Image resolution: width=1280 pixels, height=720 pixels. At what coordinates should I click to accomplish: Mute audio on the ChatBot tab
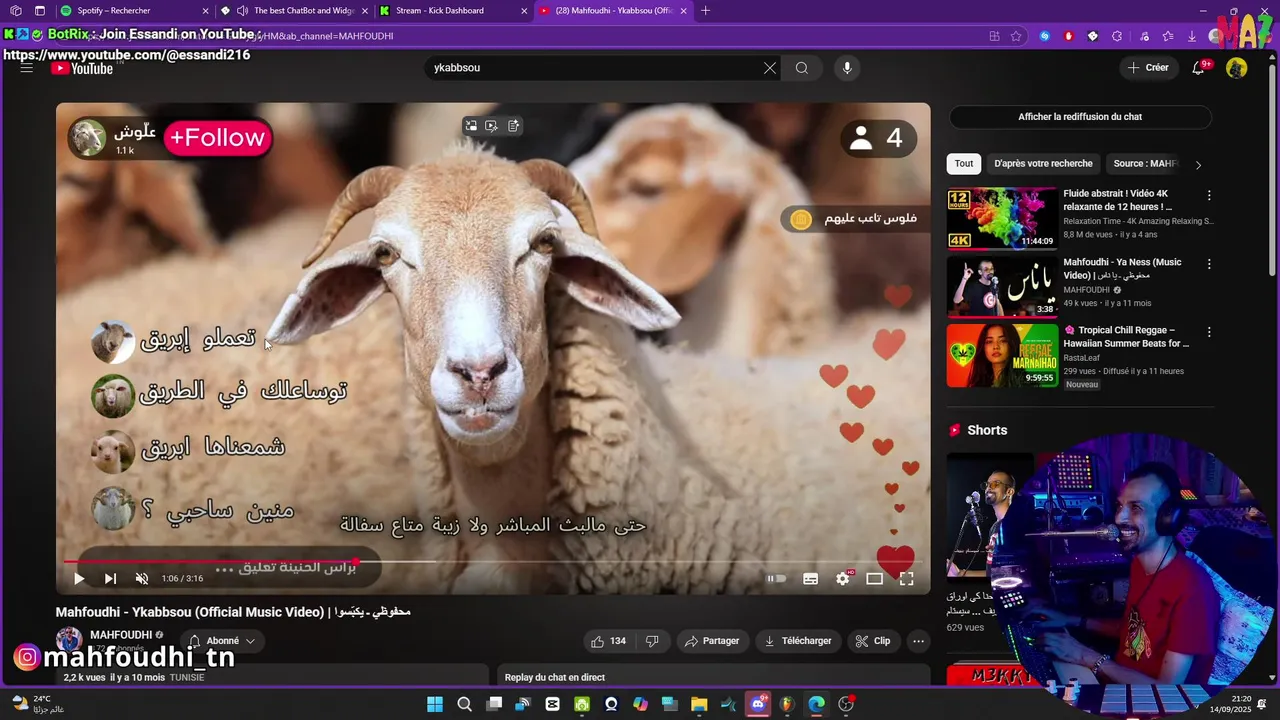243,11
